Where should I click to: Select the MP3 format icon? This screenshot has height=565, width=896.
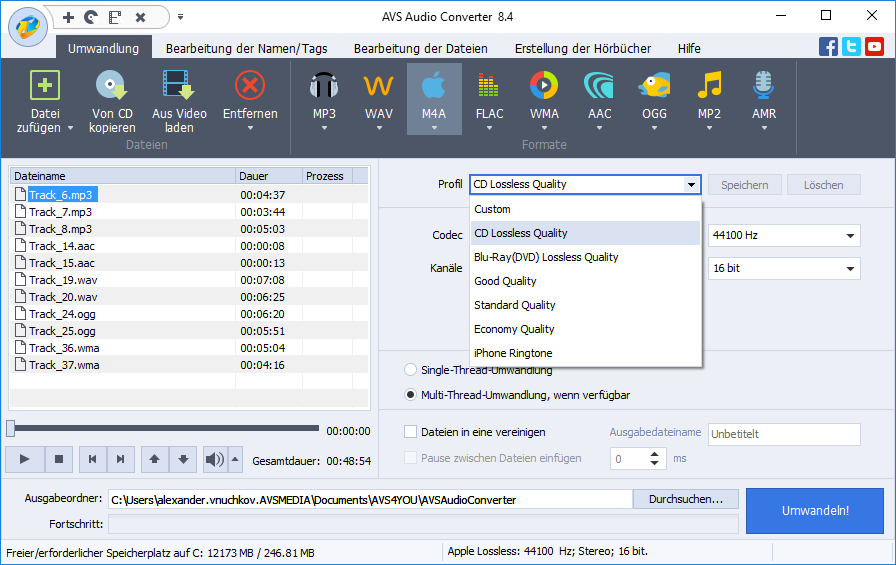[324, 87]
